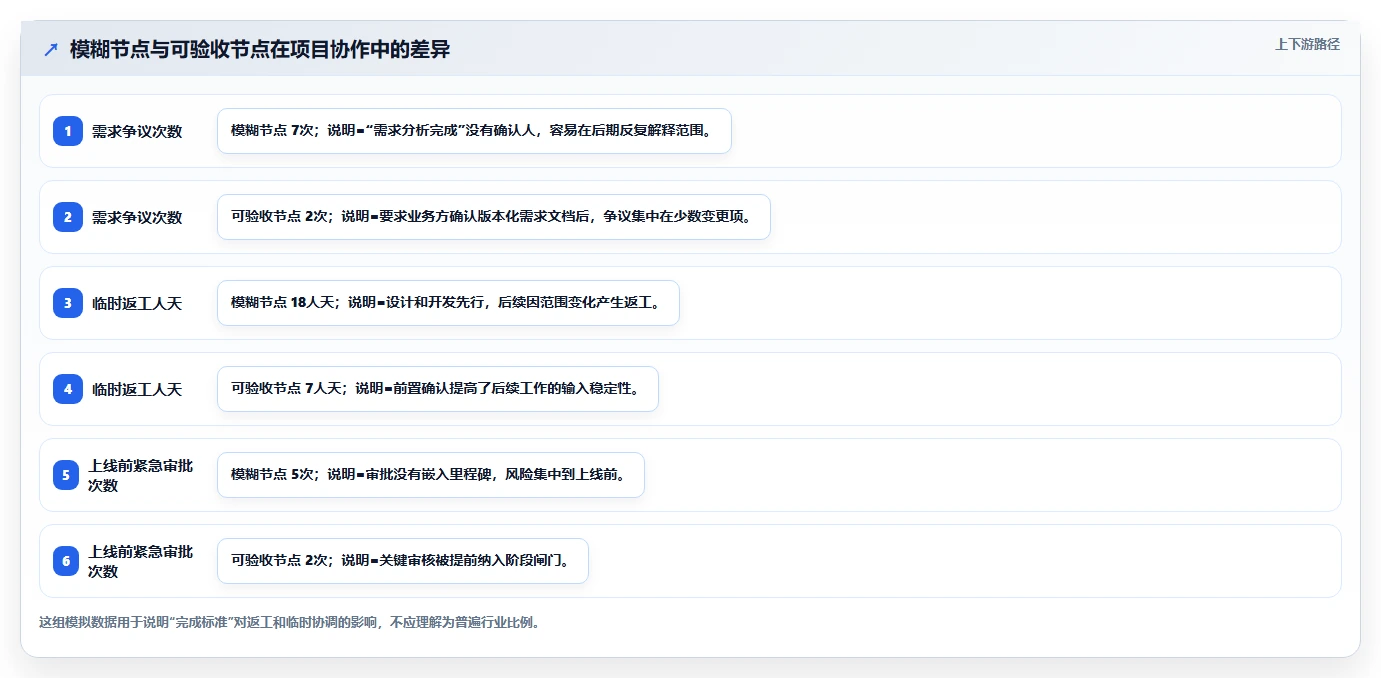Select the heading 模糊节点与可验收节点在项目协作中的差异
Image resolution: width=1381 pixels, height=678 pixels.
[x=260, y=49]
